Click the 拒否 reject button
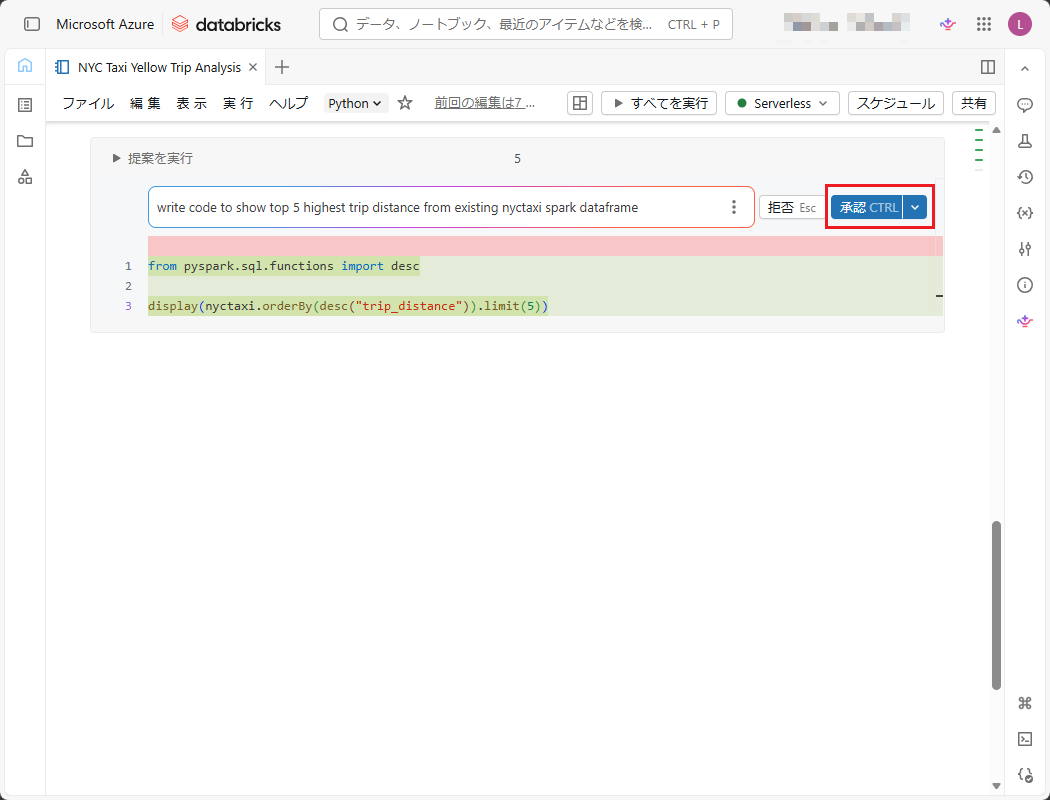Image resolution: width=1050 pixels, height=800 pixels. (x=790, y=207)
